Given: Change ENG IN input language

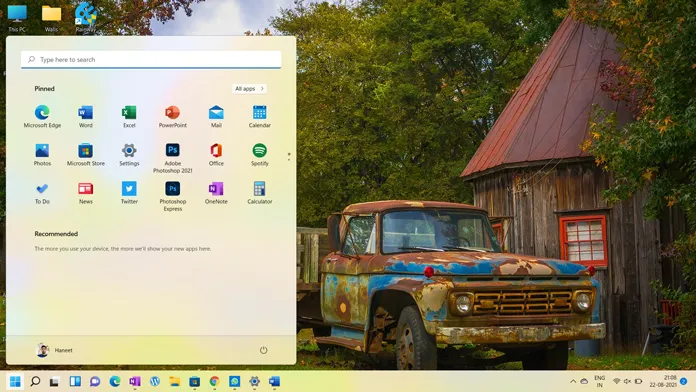Looking at the screenshot, I should point(600,381).
